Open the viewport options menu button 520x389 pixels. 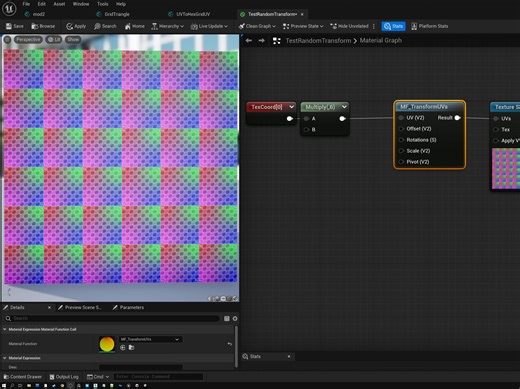7,40
